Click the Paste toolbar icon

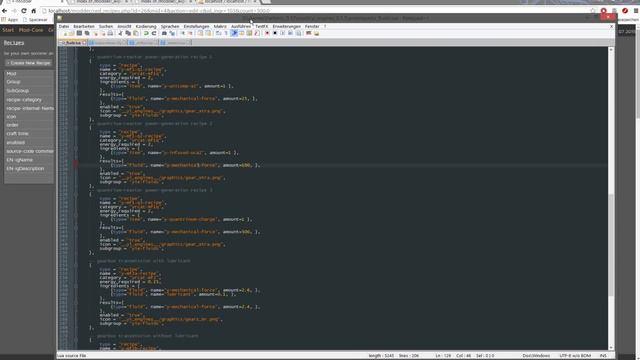click(136, 33)
